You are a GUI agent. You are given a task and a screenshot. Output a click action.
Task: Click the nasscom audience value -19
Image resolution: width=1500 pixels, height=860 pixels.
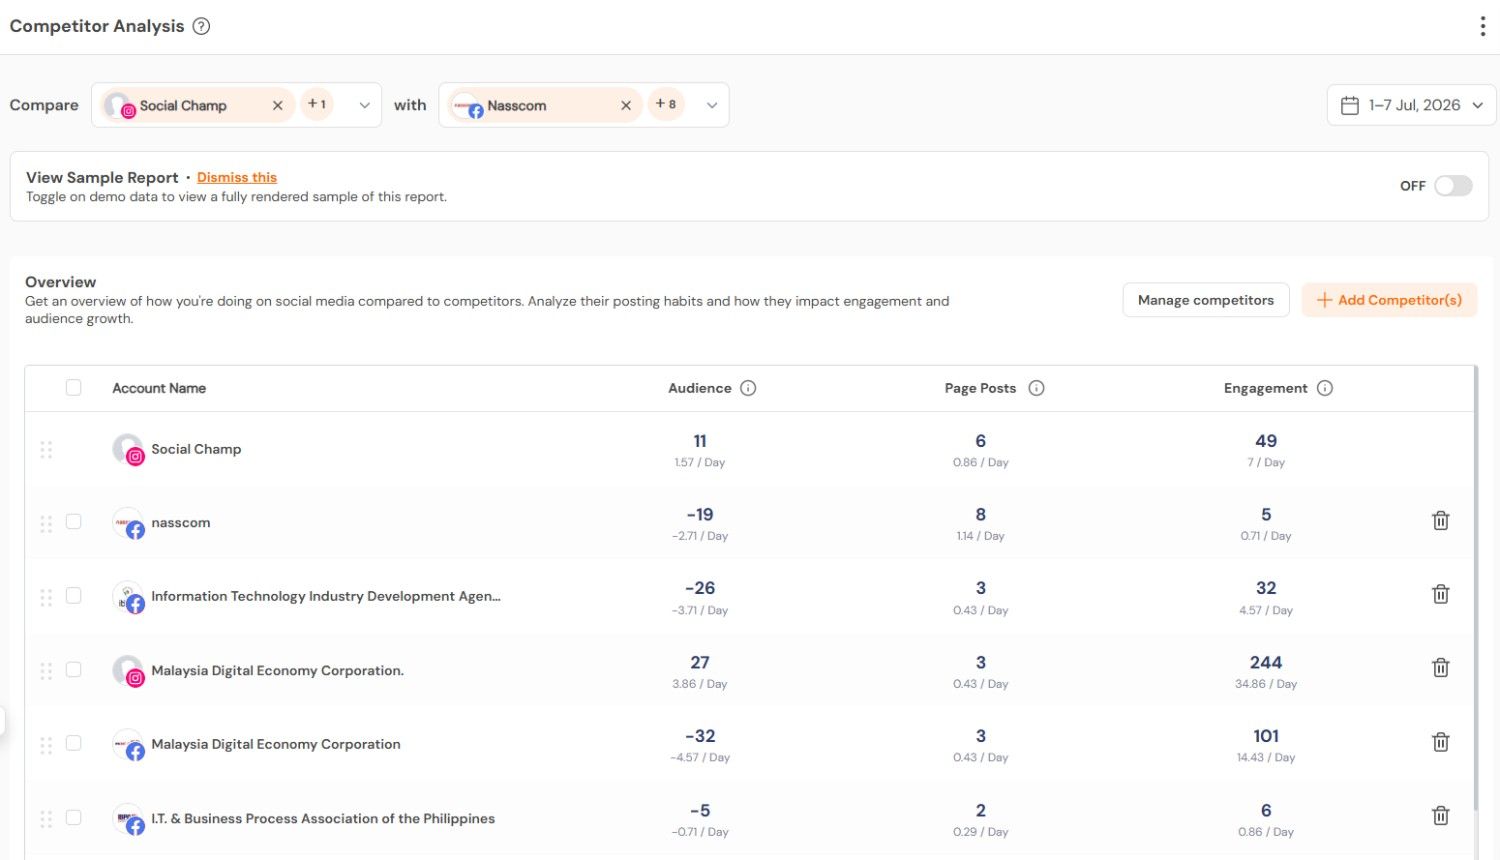[x=700, y=514]
